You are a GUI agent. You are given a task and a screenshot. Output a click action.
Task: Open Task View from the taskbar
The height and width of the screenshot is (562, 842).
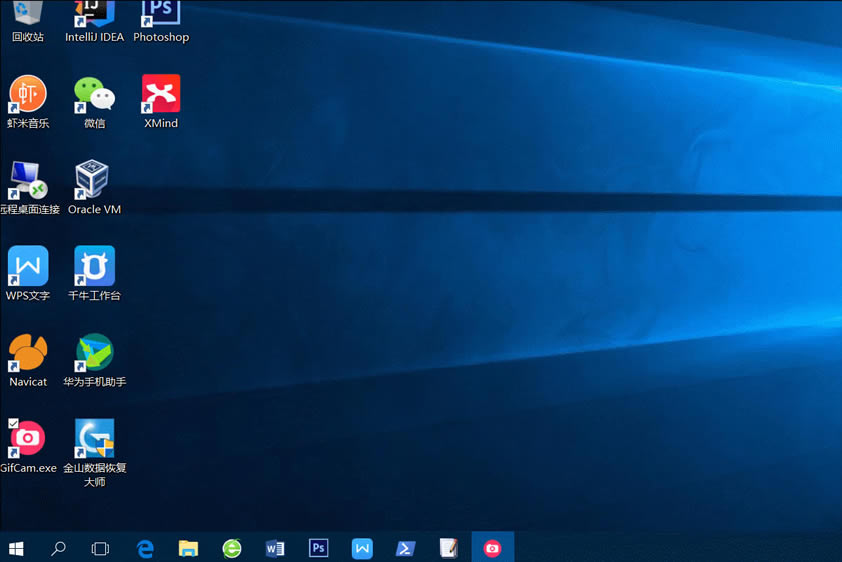click(x=100, y=548)
